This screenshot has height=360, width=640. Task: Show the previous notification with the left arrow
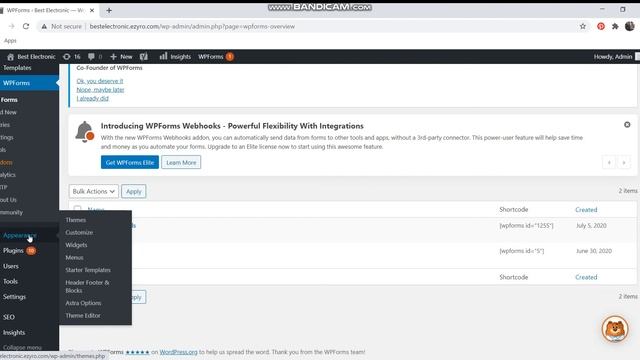pyautogui.click(x=609, y=162)
